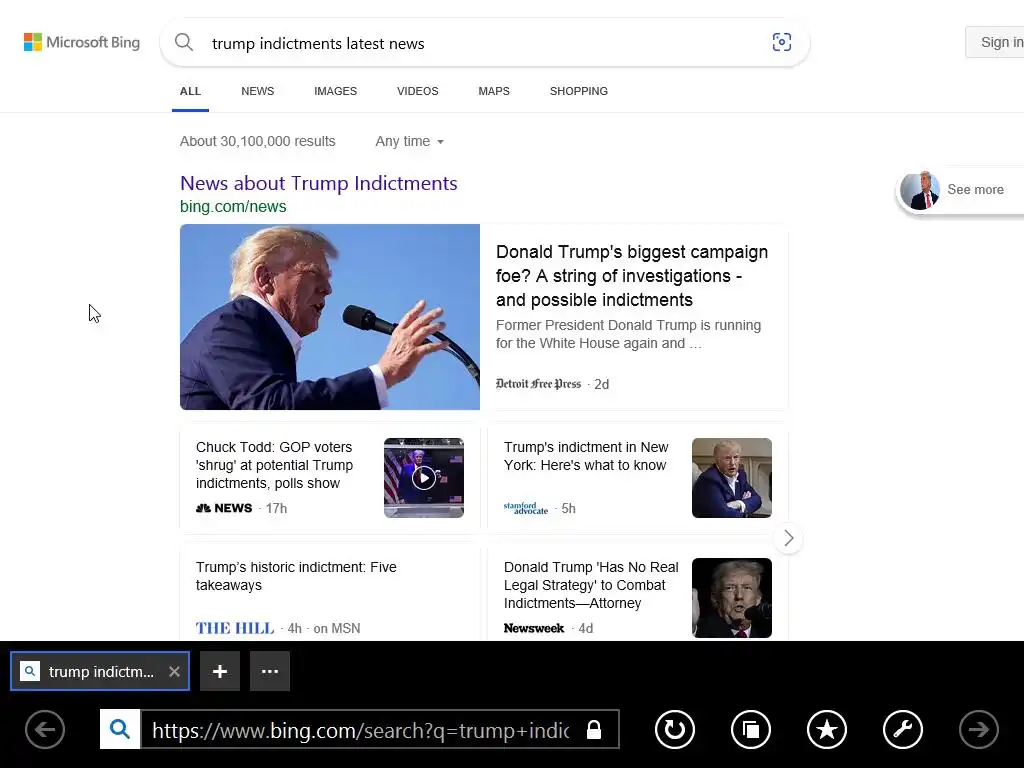1024x768 pixels.
Task: Click into the Bing search query field
Action: [483, 43]
